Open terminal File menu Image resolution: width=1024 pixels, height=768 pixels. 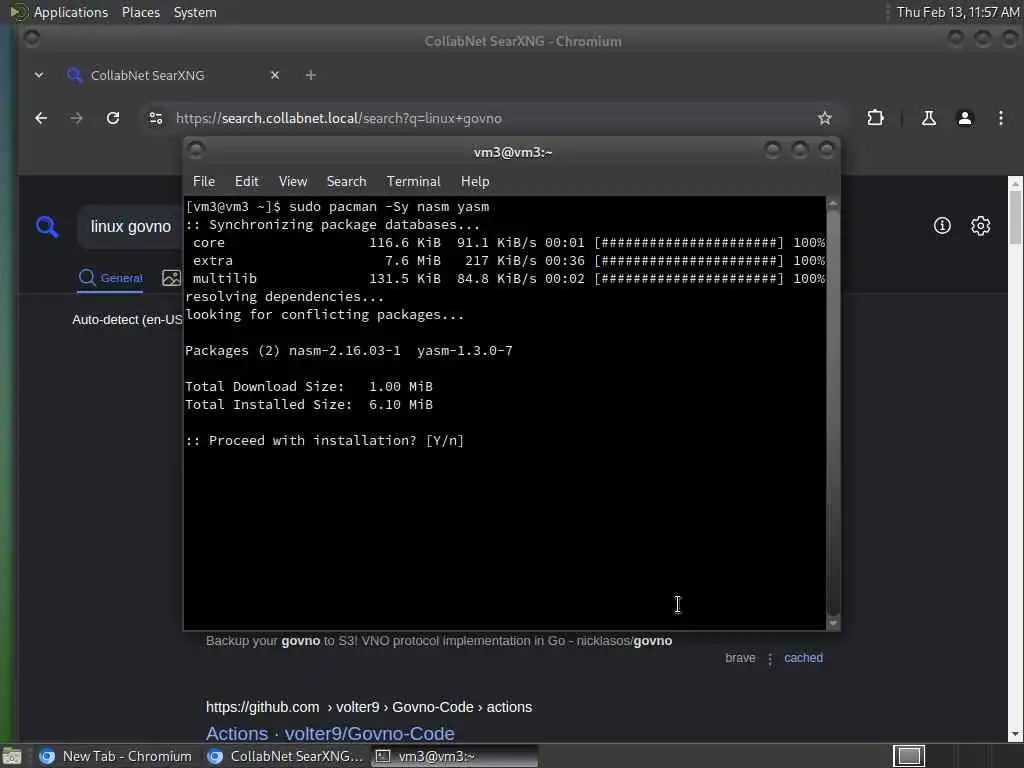(204, 182)
